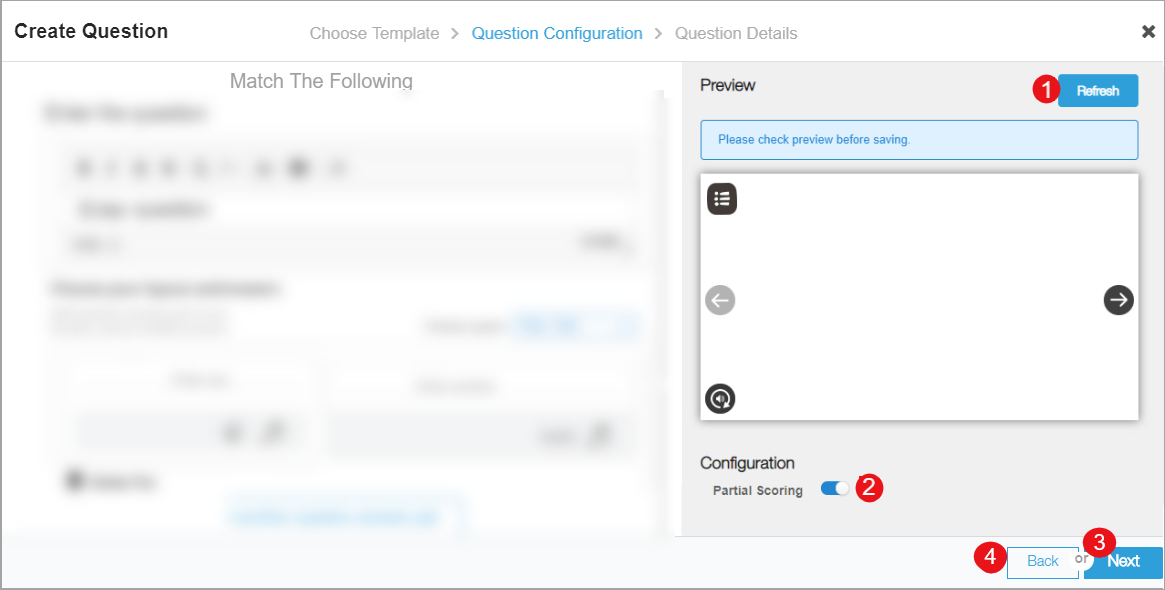Refresh the question preview
Screen dimensions: 1165x590
(x=1097, y=91)
